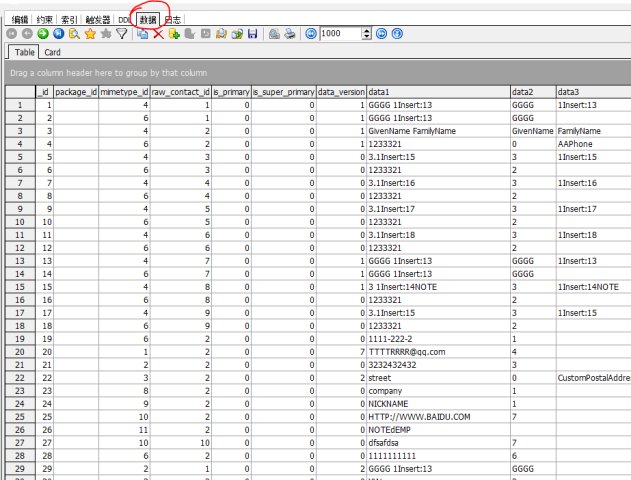Screen dimensions: 631x480
Task: Click the blue floppy disk save icon
Action: (x=253, y=34)
